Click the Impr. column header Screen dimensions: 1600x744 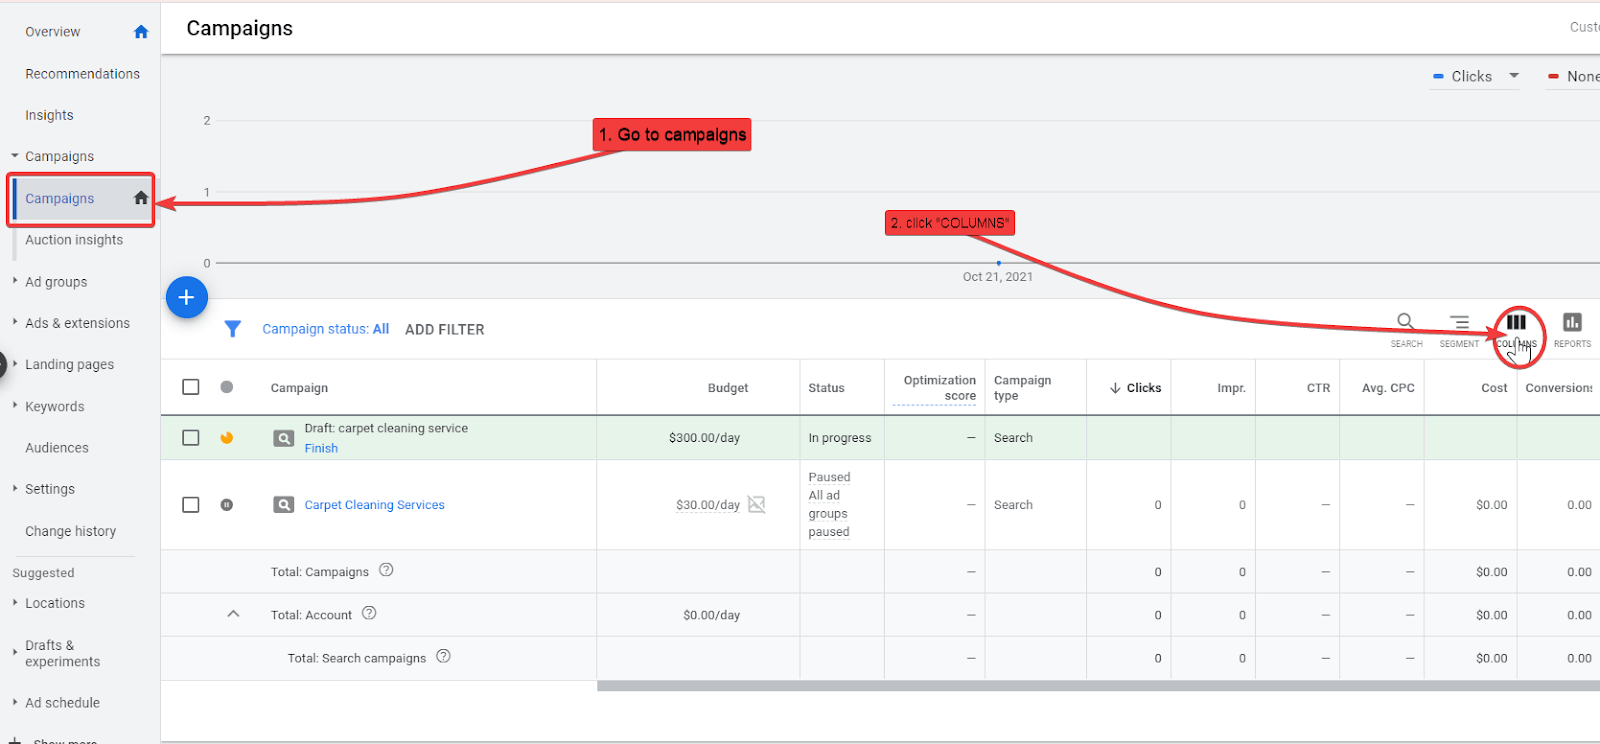tap(1231, 388)
